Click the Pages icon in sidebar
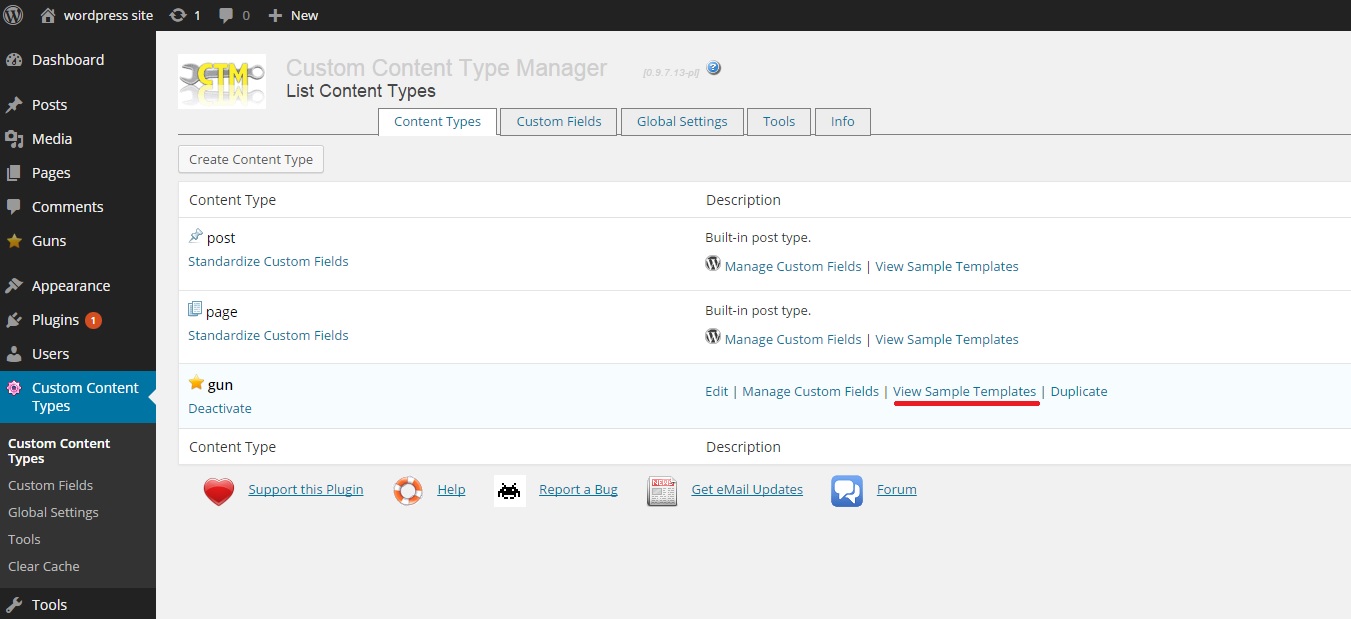 (14, 173)
